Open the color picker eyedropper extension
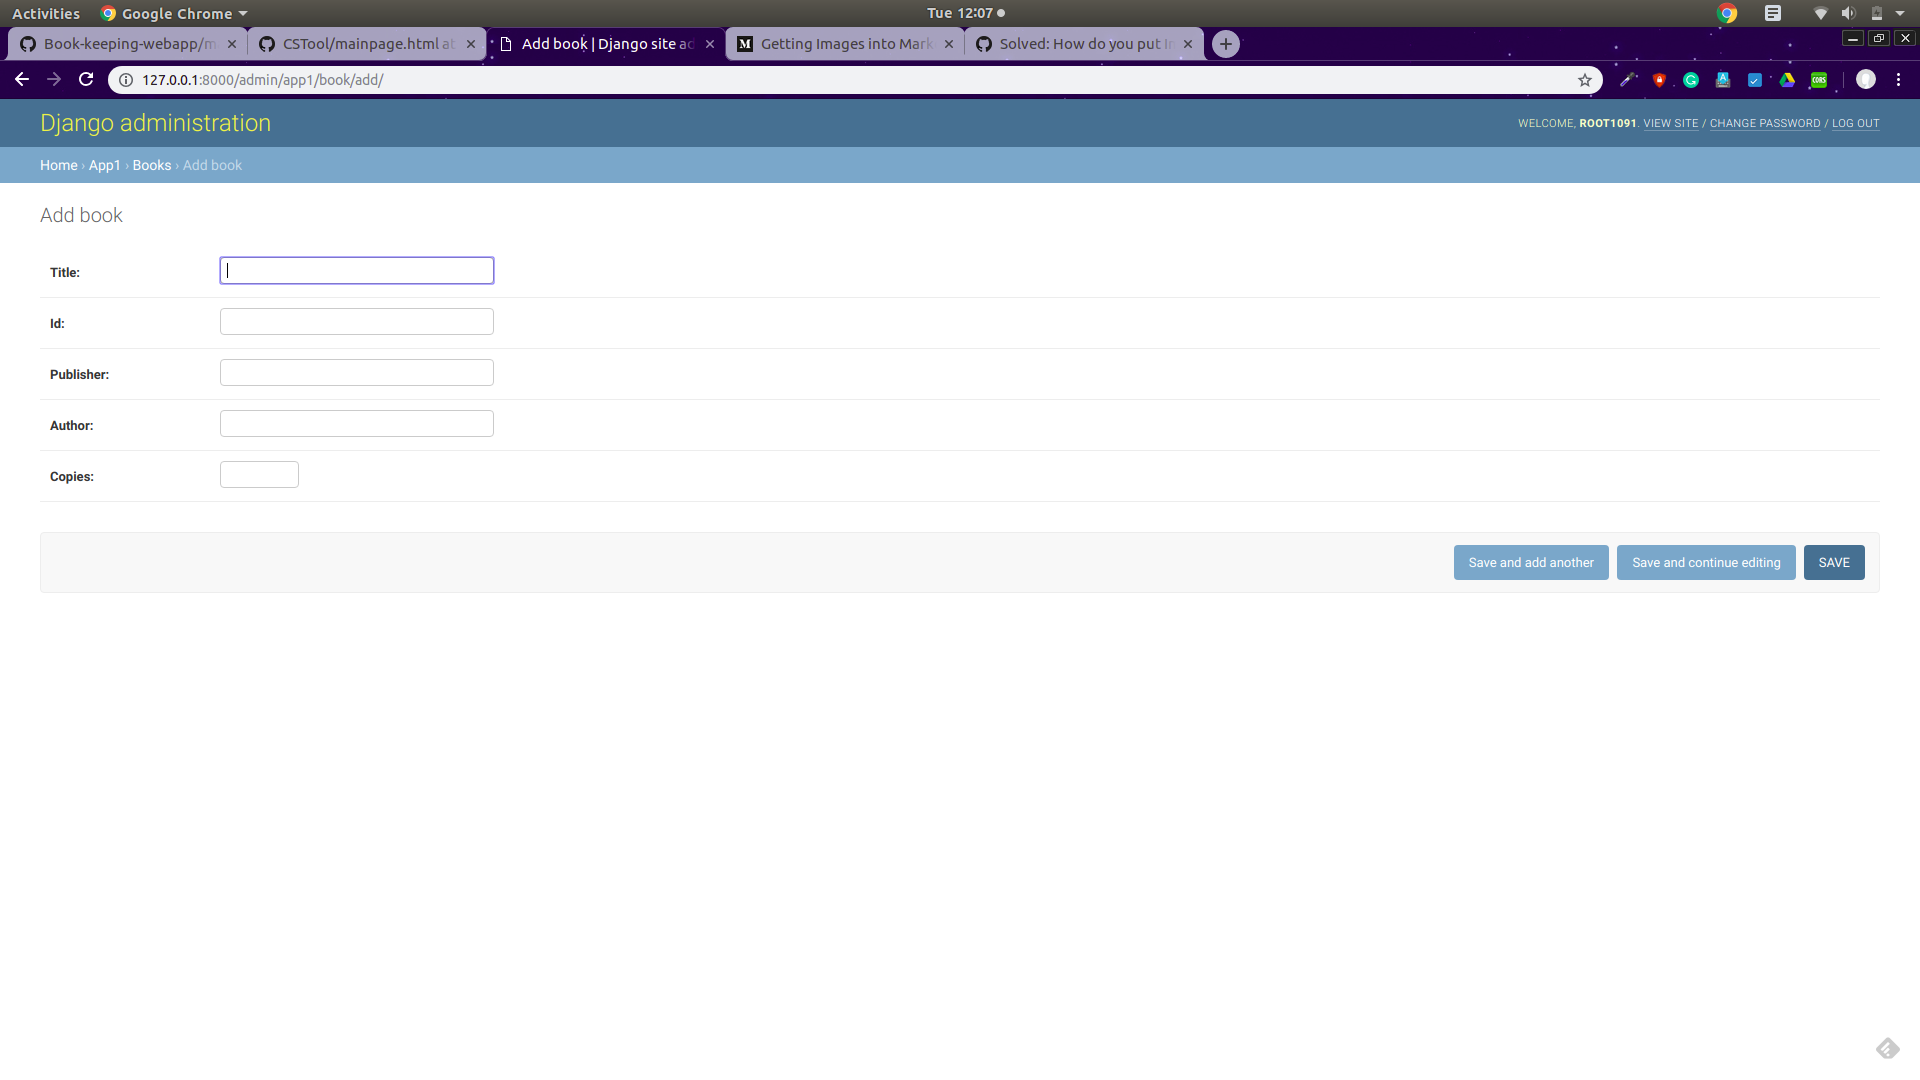The height and width of the screenshot is (1080, 1920). click(1627, 80)
